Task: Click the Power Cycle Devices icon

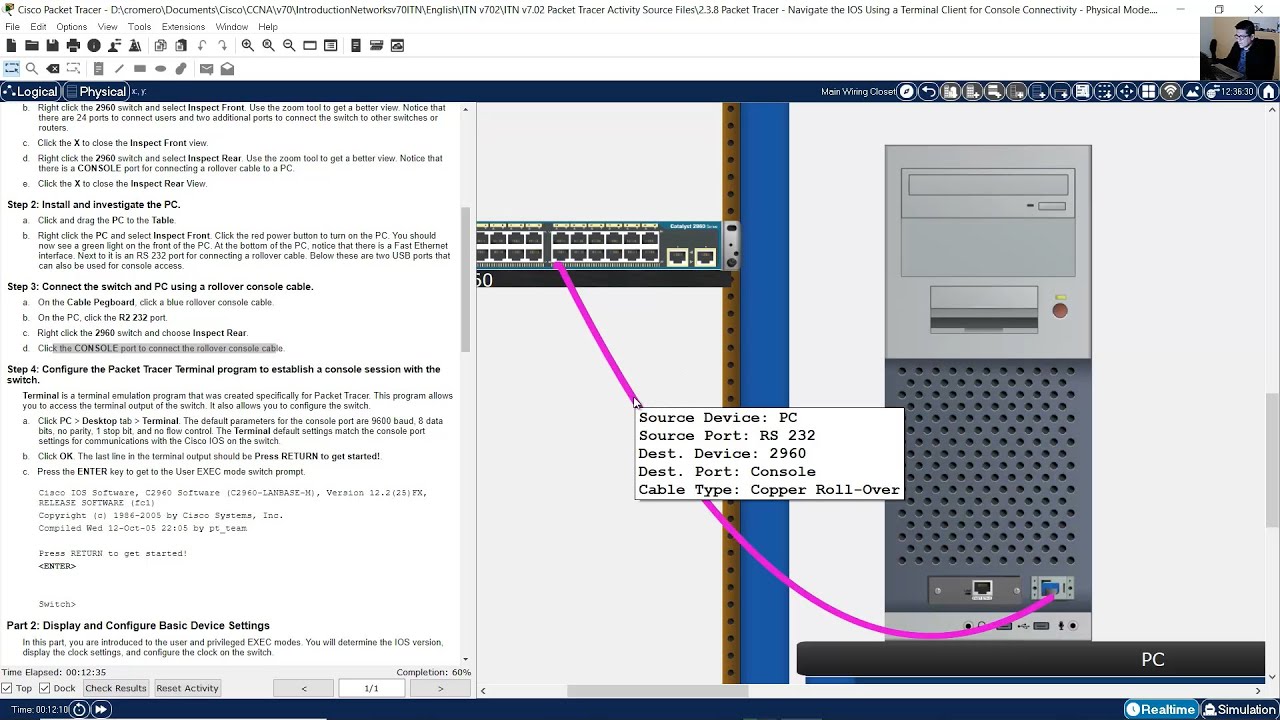Action: pyautogui.click(x=79, y=709)
